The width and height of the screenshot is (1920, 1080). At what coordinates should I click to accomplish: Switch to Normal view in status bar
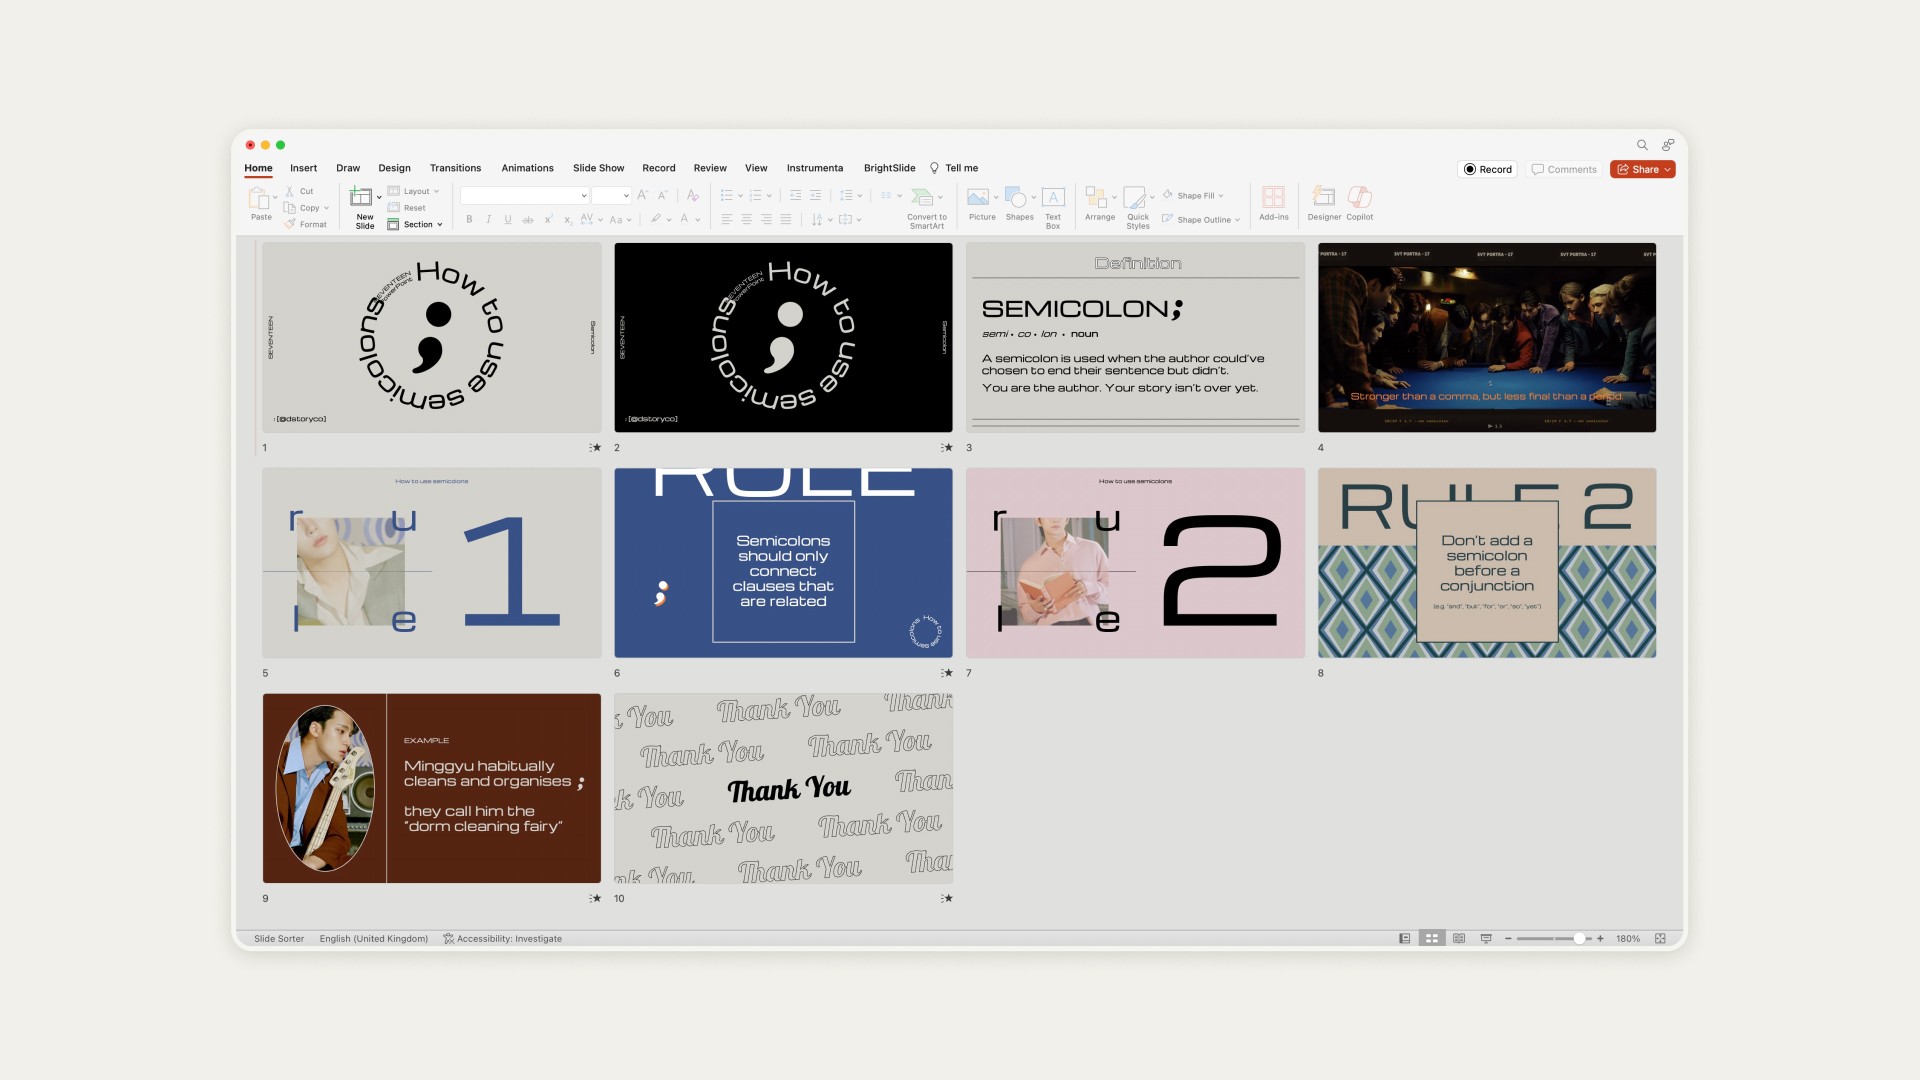click(1405, 939)
